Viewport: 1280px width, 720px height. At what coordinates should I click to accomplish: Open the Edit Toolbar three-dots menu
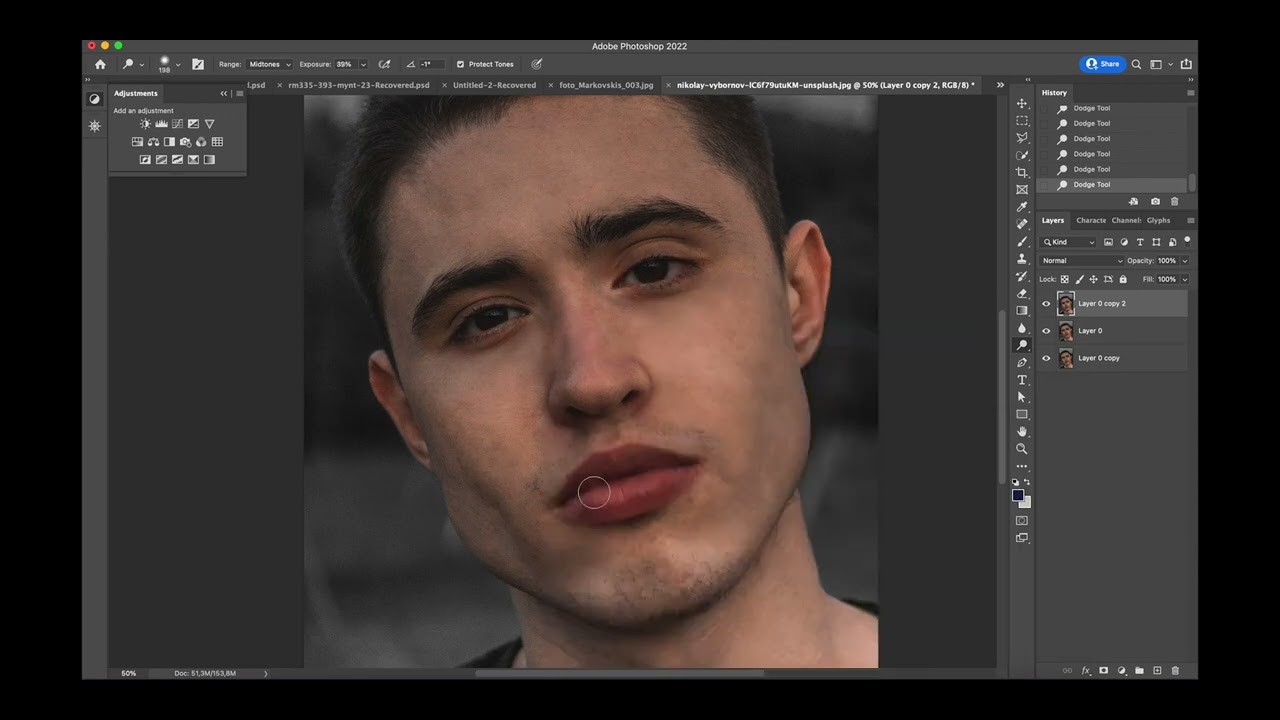coord(1021,466)
